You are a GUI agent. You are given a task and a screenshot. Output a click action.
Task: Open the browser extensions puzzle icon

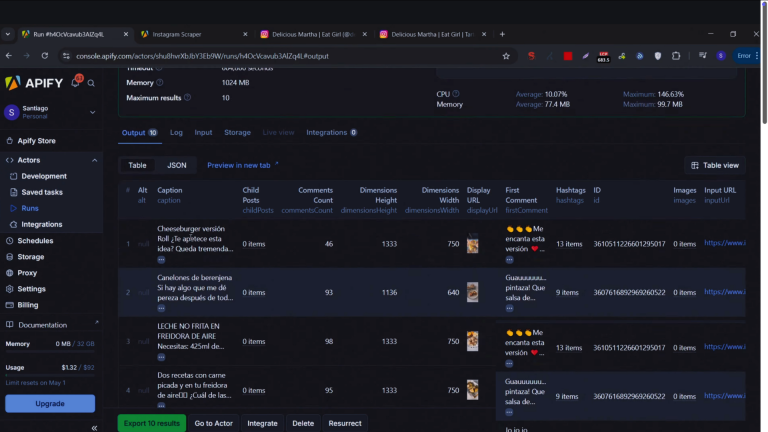(676, 56)
